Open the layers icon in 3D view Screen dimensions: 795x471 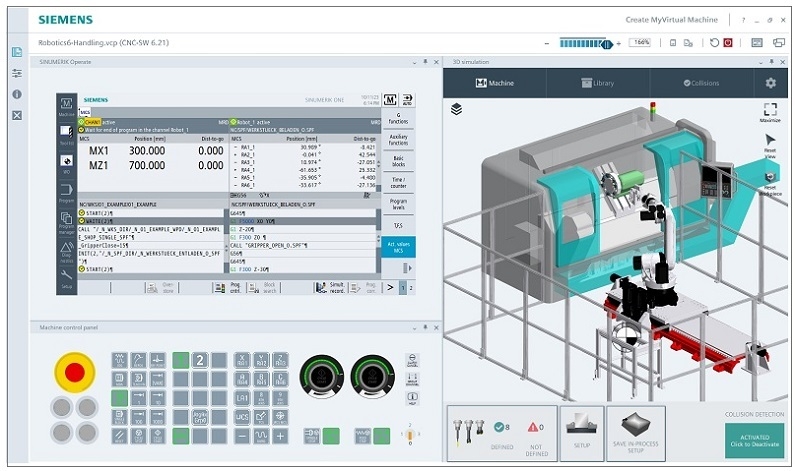456,109
